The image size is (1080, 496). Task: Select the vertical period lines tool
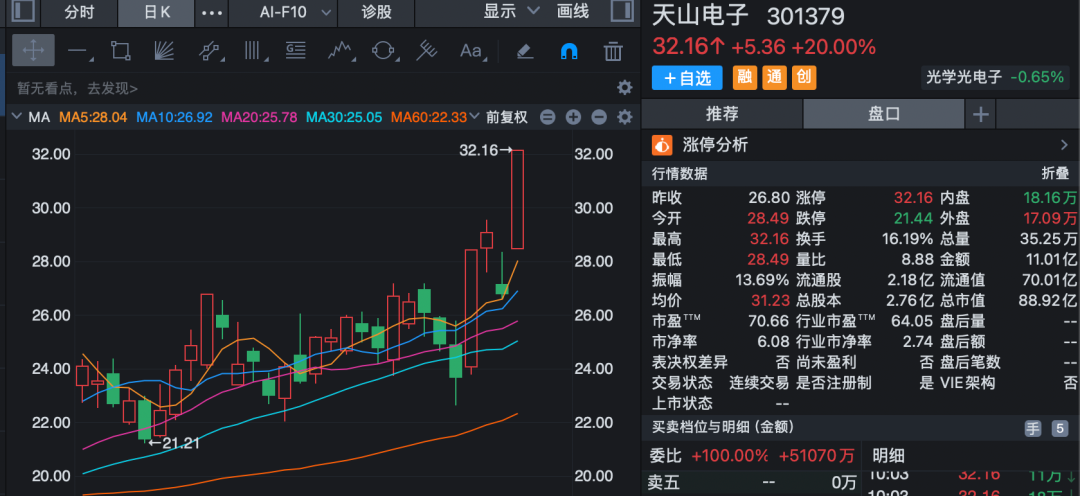[253, 50]
